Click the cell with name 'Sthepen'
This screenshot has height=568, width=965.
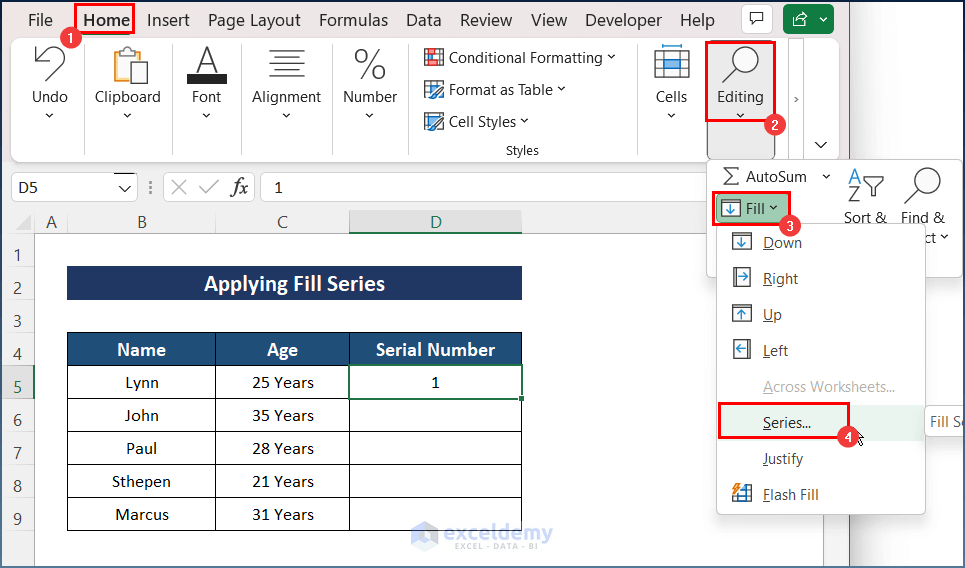pyautogui.click(x=142, y=481)
